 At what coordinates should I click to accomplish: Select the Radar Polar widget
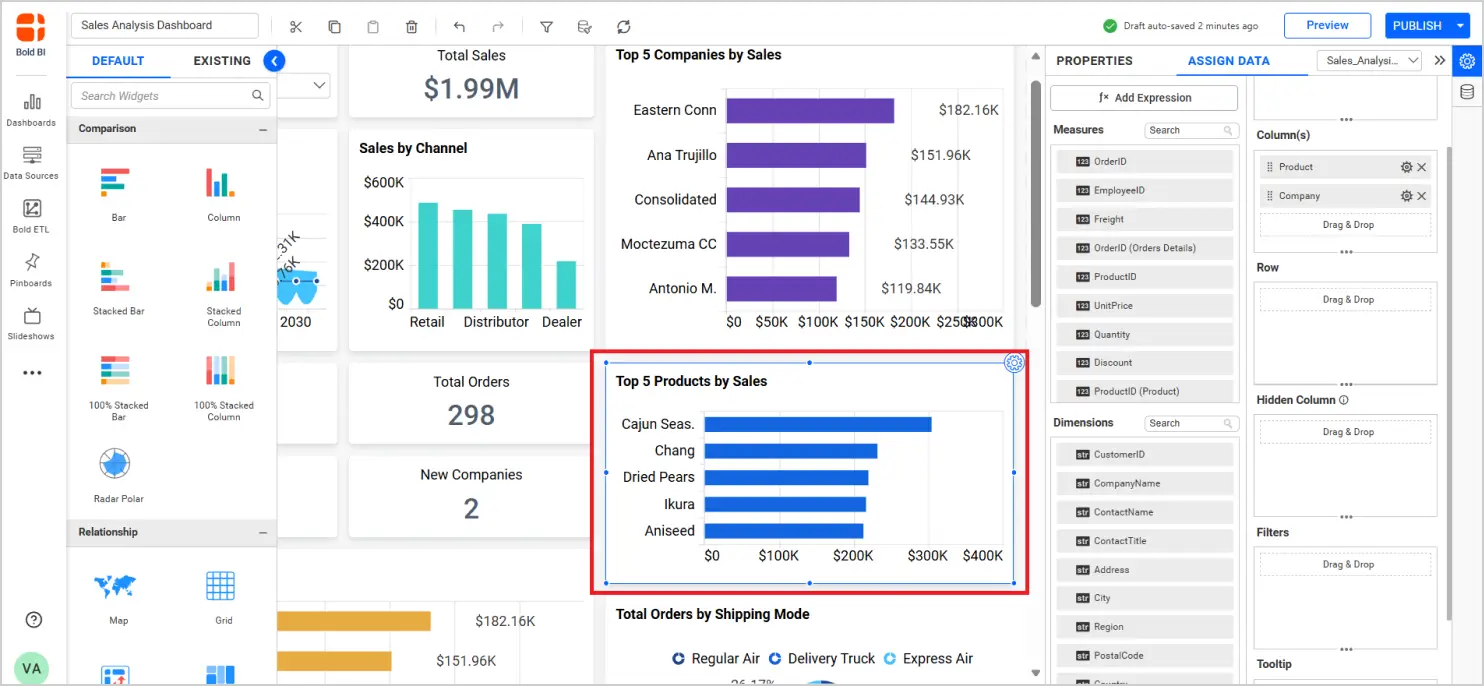[118, 475]
